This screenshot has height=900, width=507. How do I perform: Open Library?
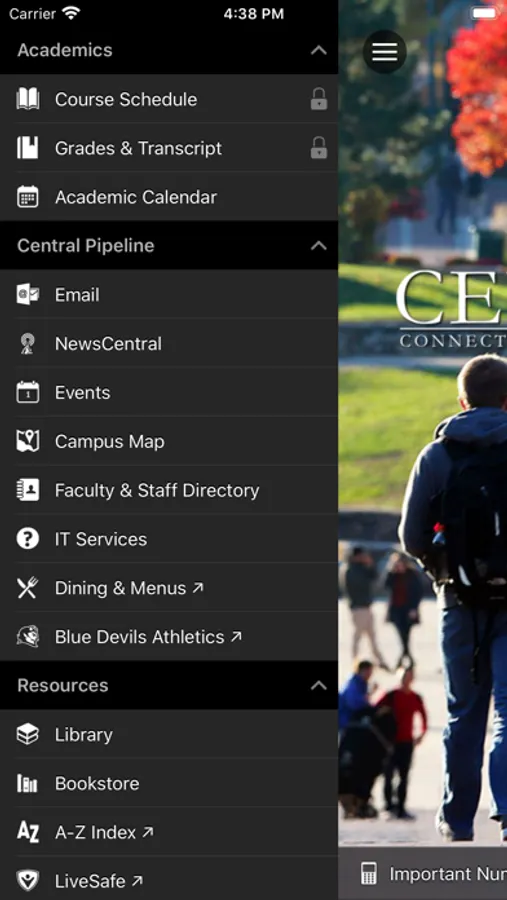pos(169,734)
